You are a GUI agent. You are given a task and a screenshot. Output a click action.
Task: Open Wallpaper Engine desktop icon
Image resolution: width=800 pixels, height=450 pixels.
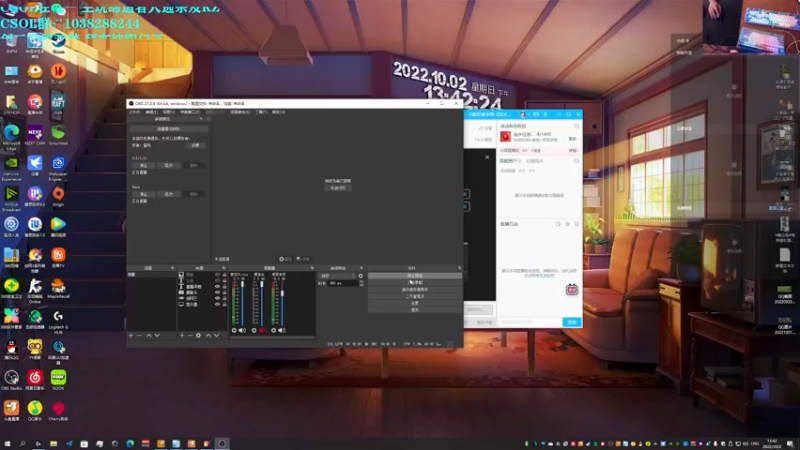click(58, 168)
